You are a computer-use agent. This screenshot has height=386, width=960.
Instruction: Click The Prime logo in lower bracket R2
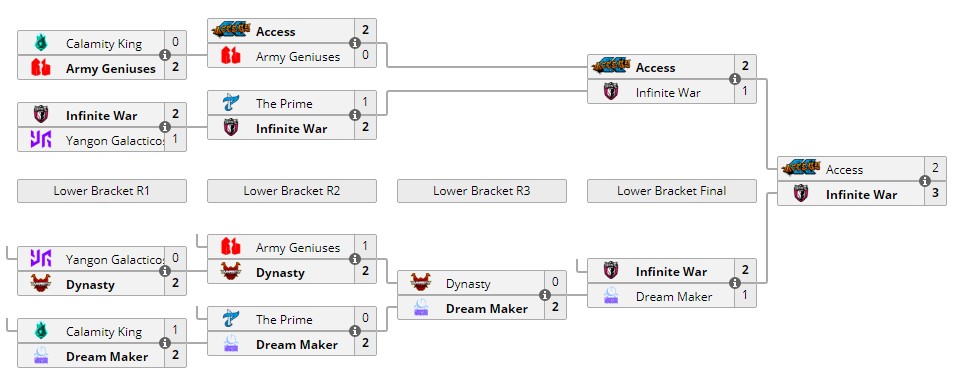(x=231, y=319)
